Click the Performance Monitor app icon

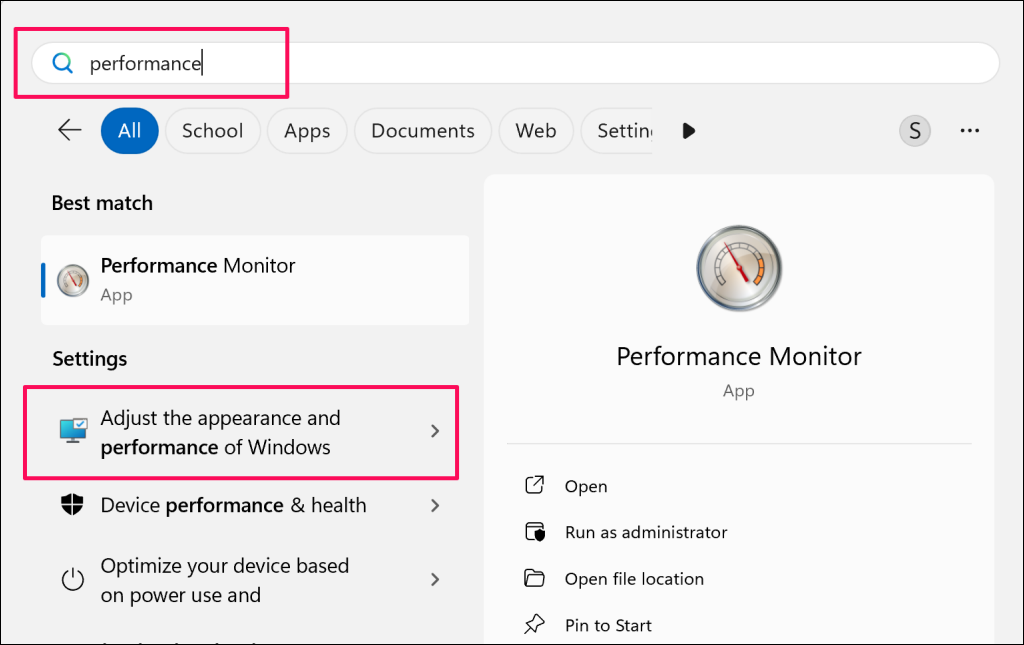pyautogui.click(x=71, y=279)
